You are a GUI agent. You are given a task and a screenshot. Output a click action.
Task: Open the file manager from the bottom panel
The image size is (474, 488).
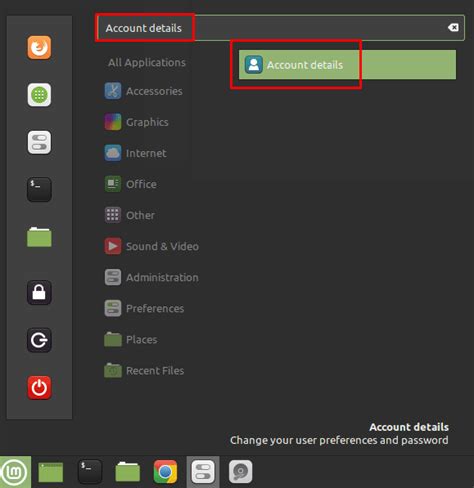[x=128, y=472]
